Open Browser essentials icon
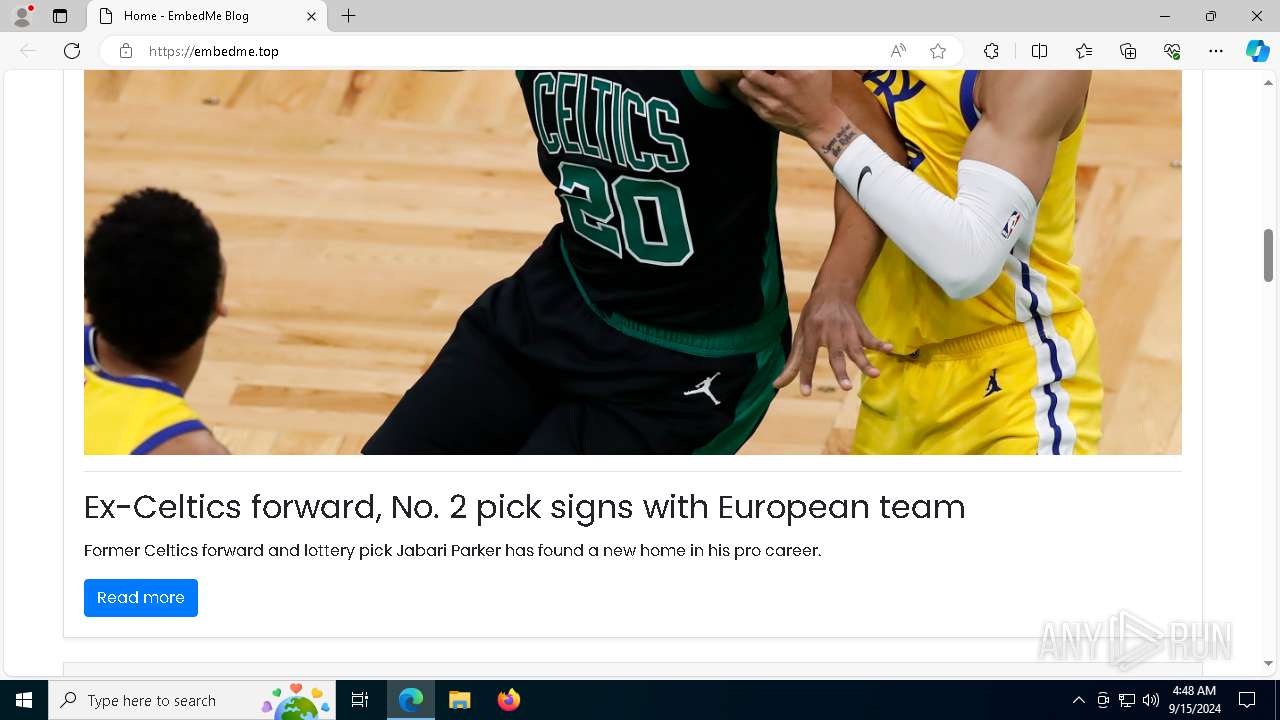The image size is (1280, 720). (x=1172, y=51)
